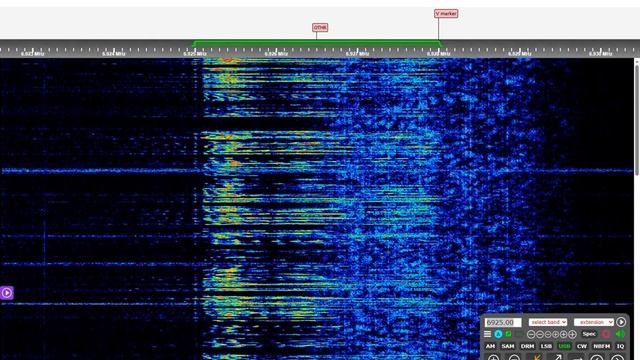Open the extension dropdown
This screenshot has width=640, height=360.
click(593, 322)
